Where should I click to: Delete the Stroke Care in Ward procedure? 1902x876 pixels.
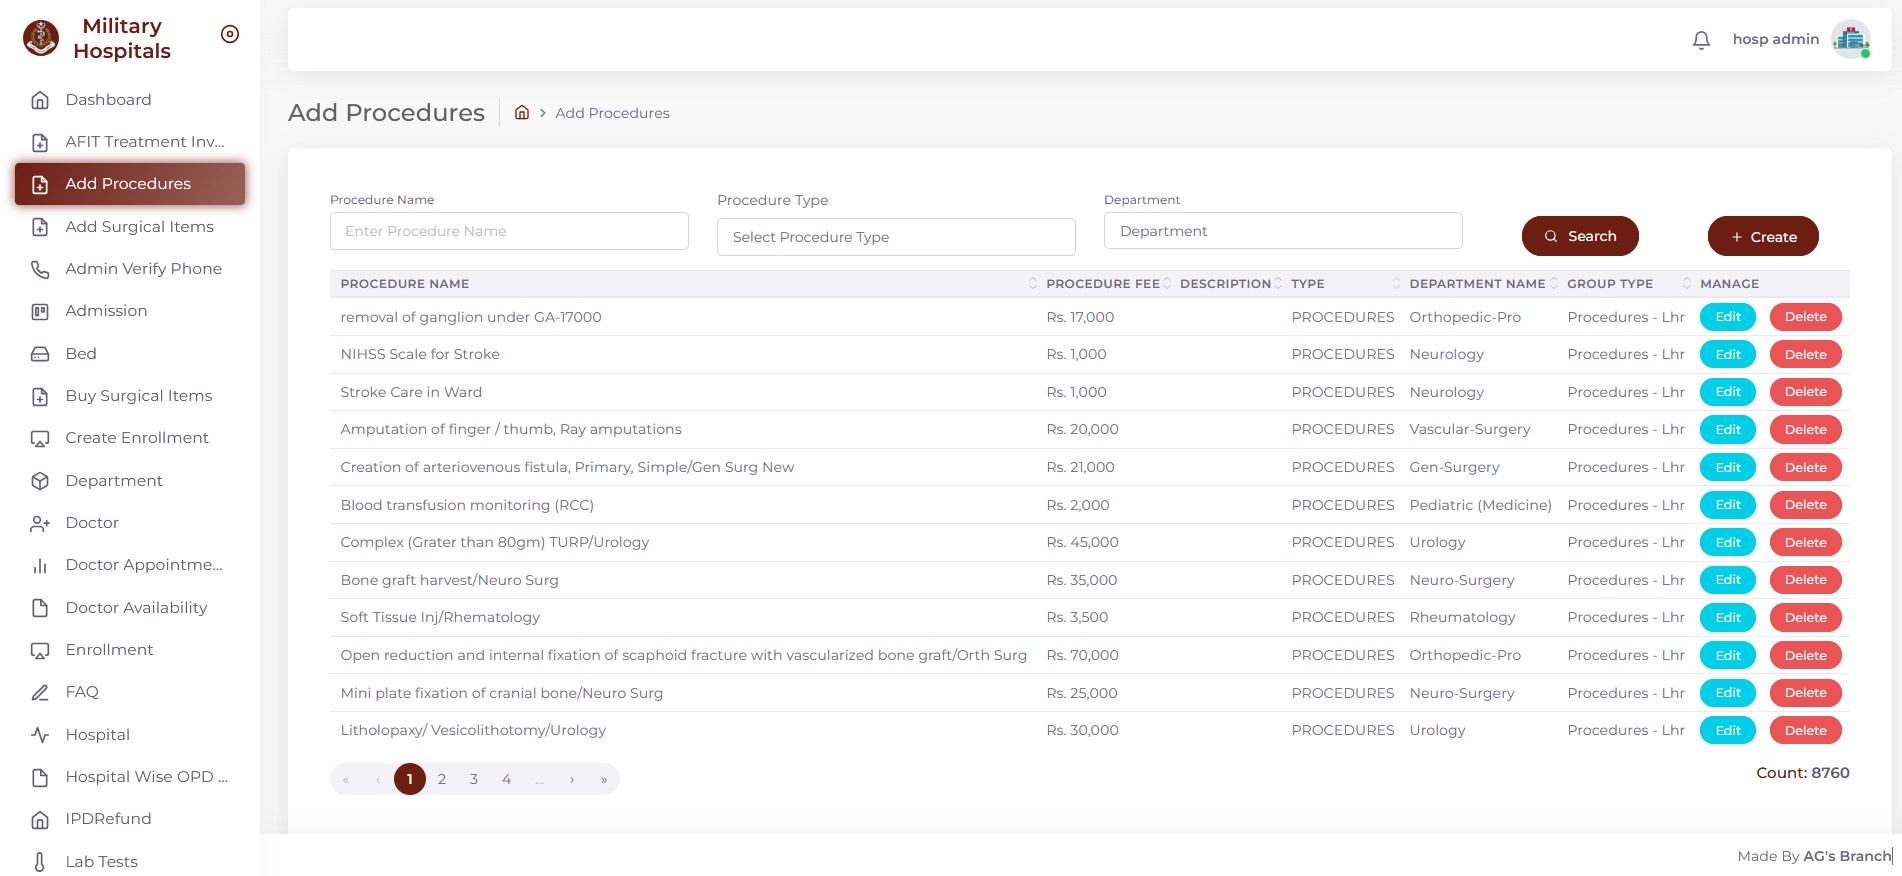point(1806,392)
